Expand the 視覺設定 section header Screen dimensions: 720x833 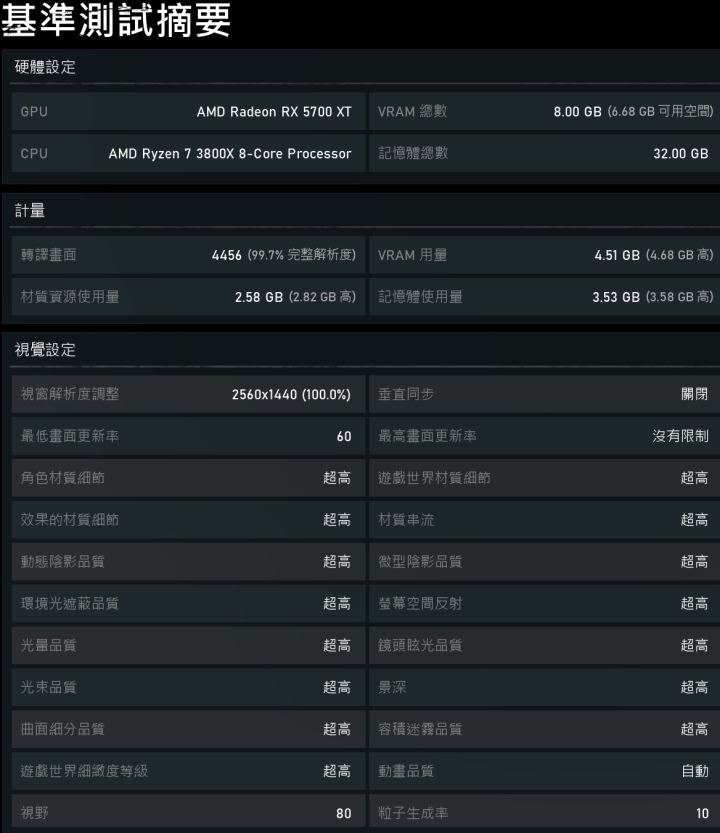pos(360,351)
